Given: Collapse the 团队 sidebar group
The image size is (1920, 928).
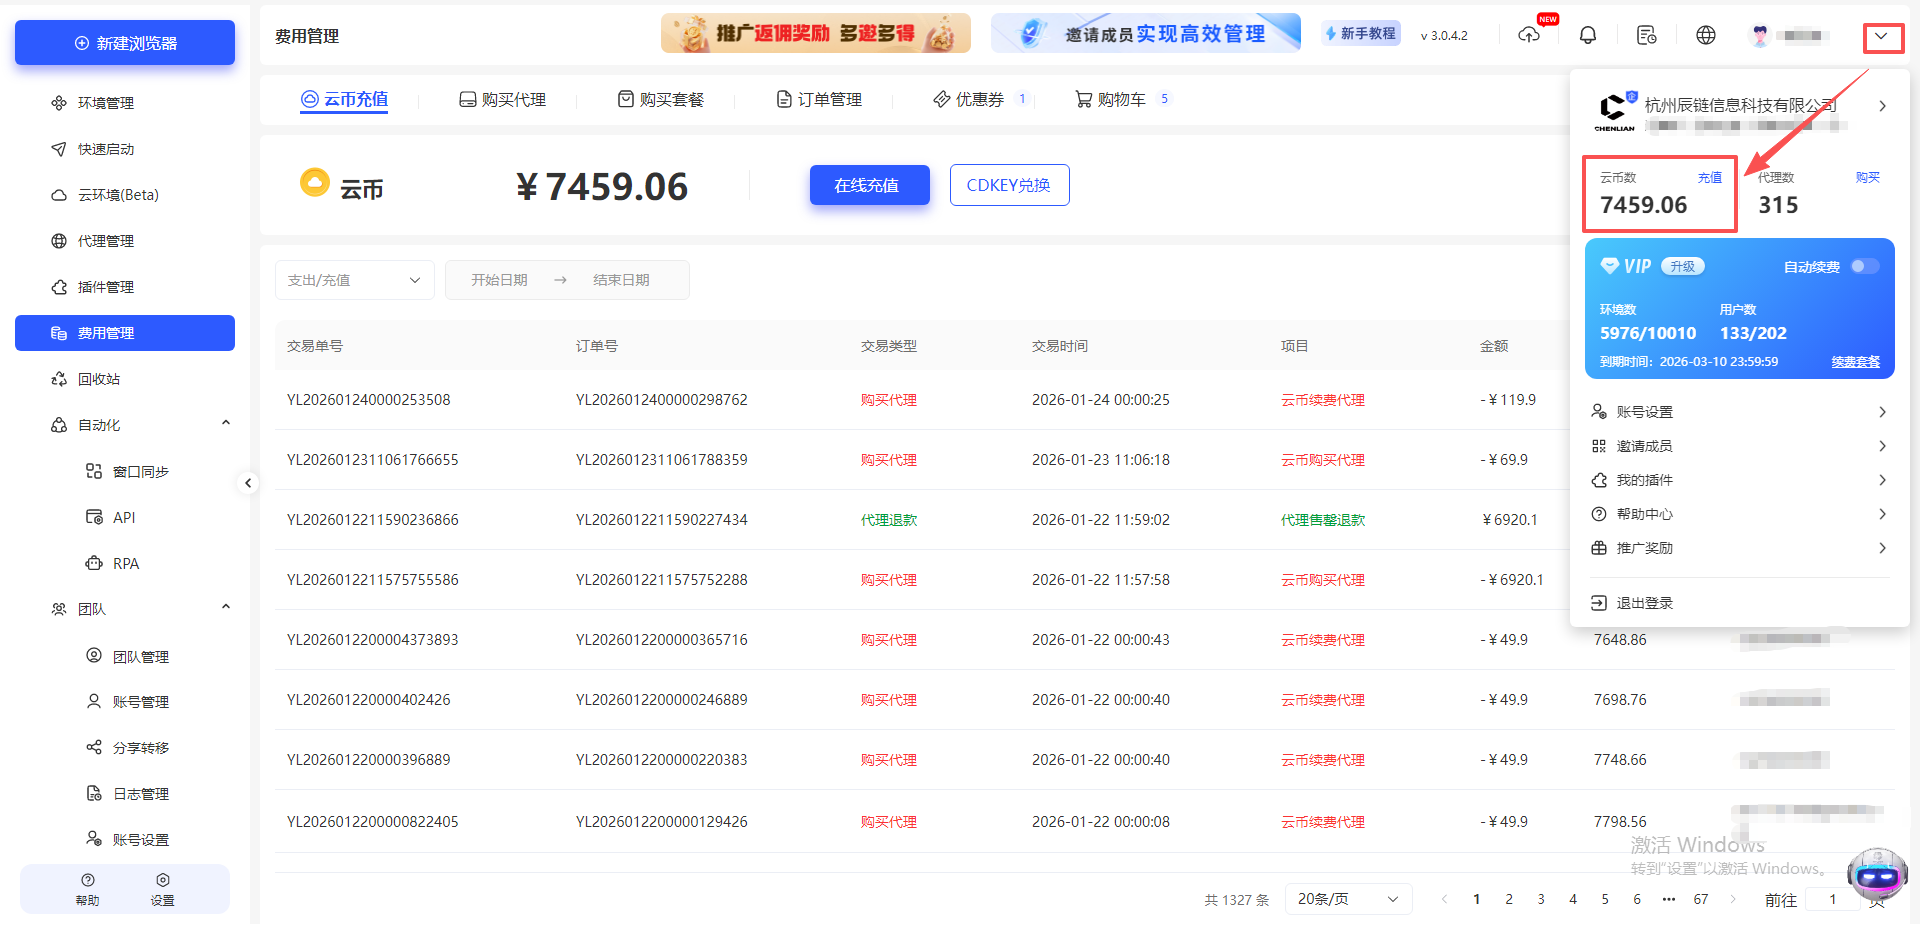Looking at the screenshot, I should tap(226, 606).
